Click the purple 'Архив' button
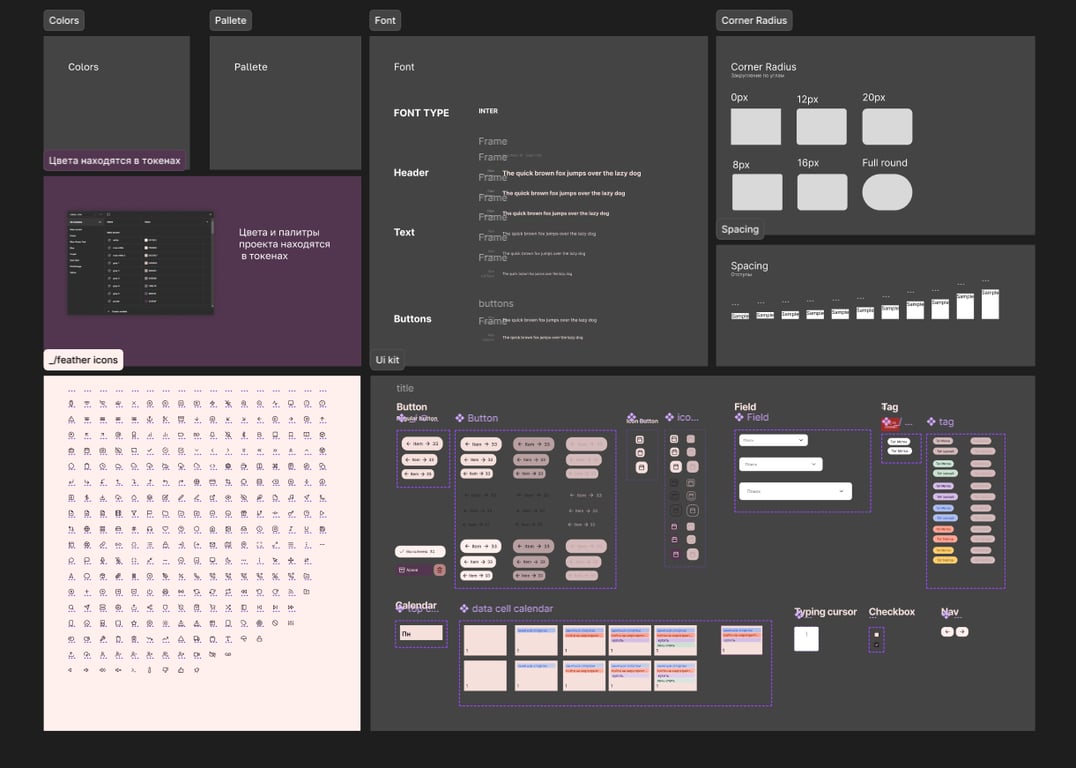The width and height of the screenshot is (1076, 768). (413, 570)
